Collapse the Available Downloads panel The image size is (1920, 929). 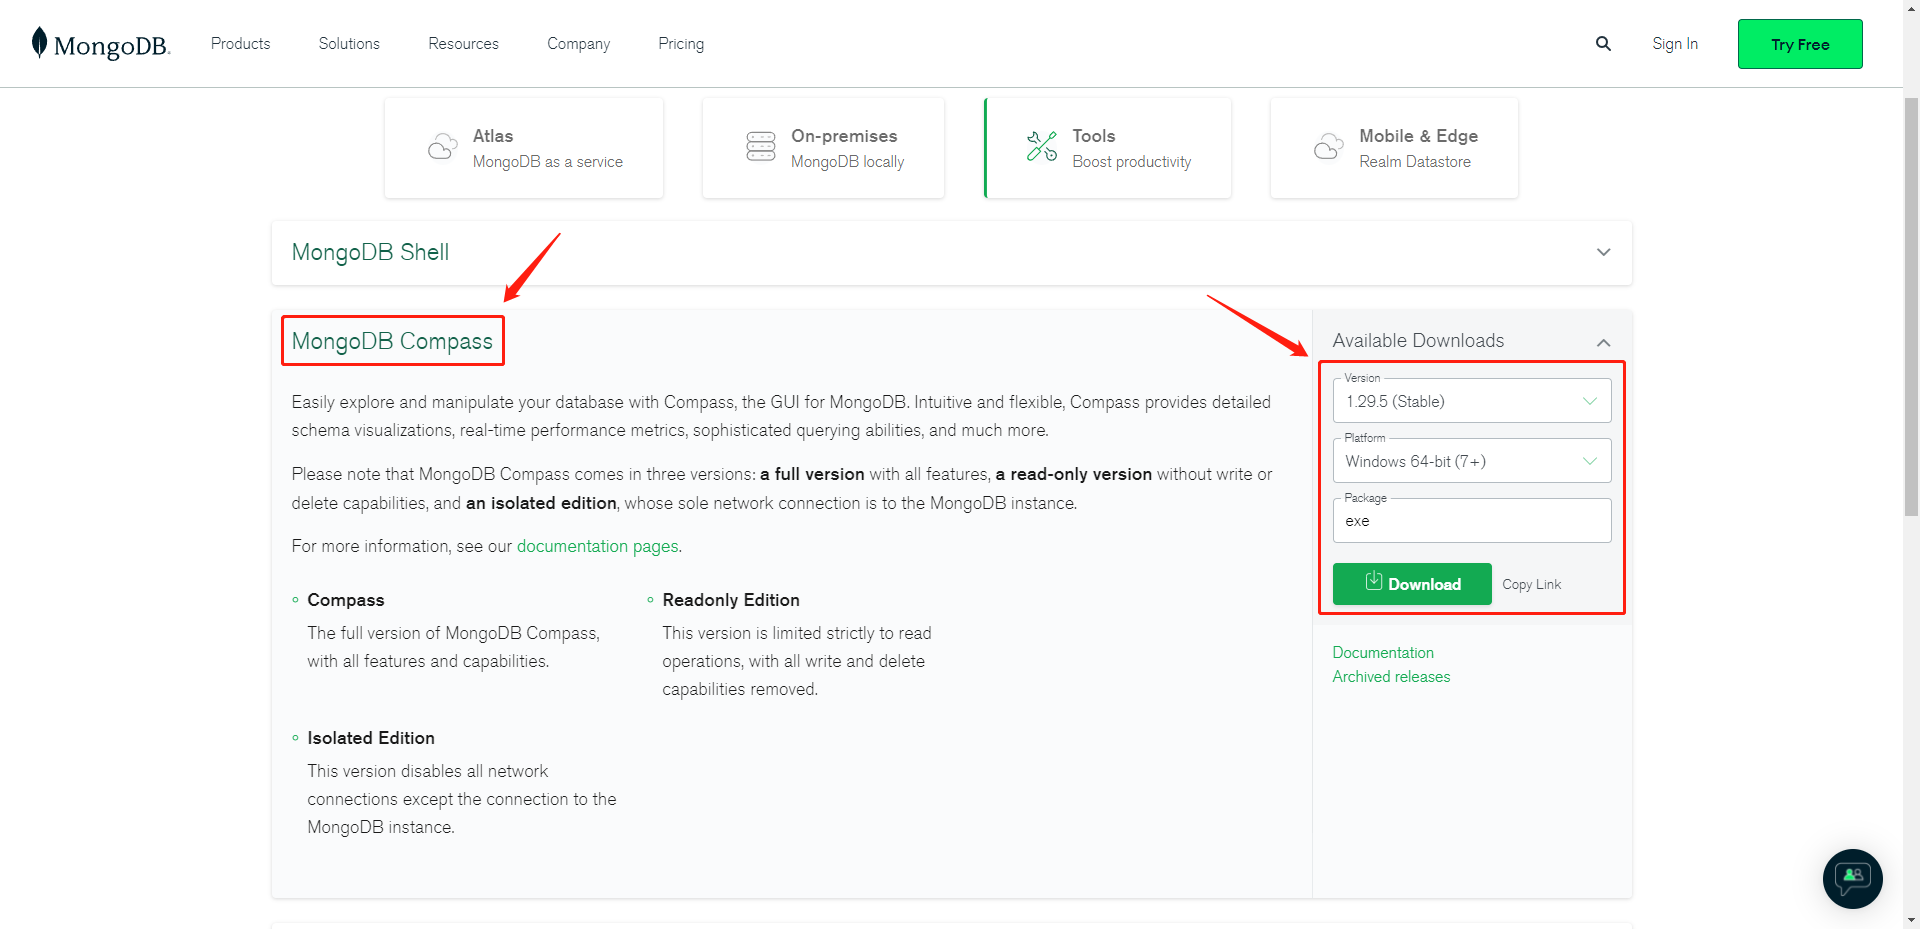(x=1603, y=342)
